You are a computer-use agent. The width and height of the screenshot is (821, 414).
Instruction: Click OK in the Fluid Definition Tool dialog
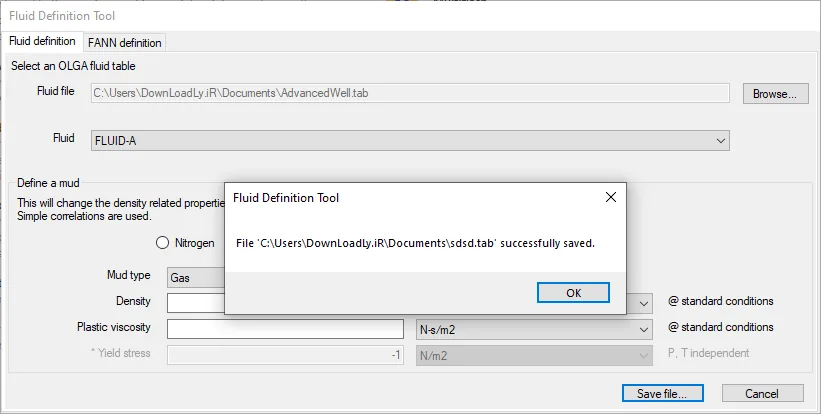pyautogui.click(x=573, y=293)
